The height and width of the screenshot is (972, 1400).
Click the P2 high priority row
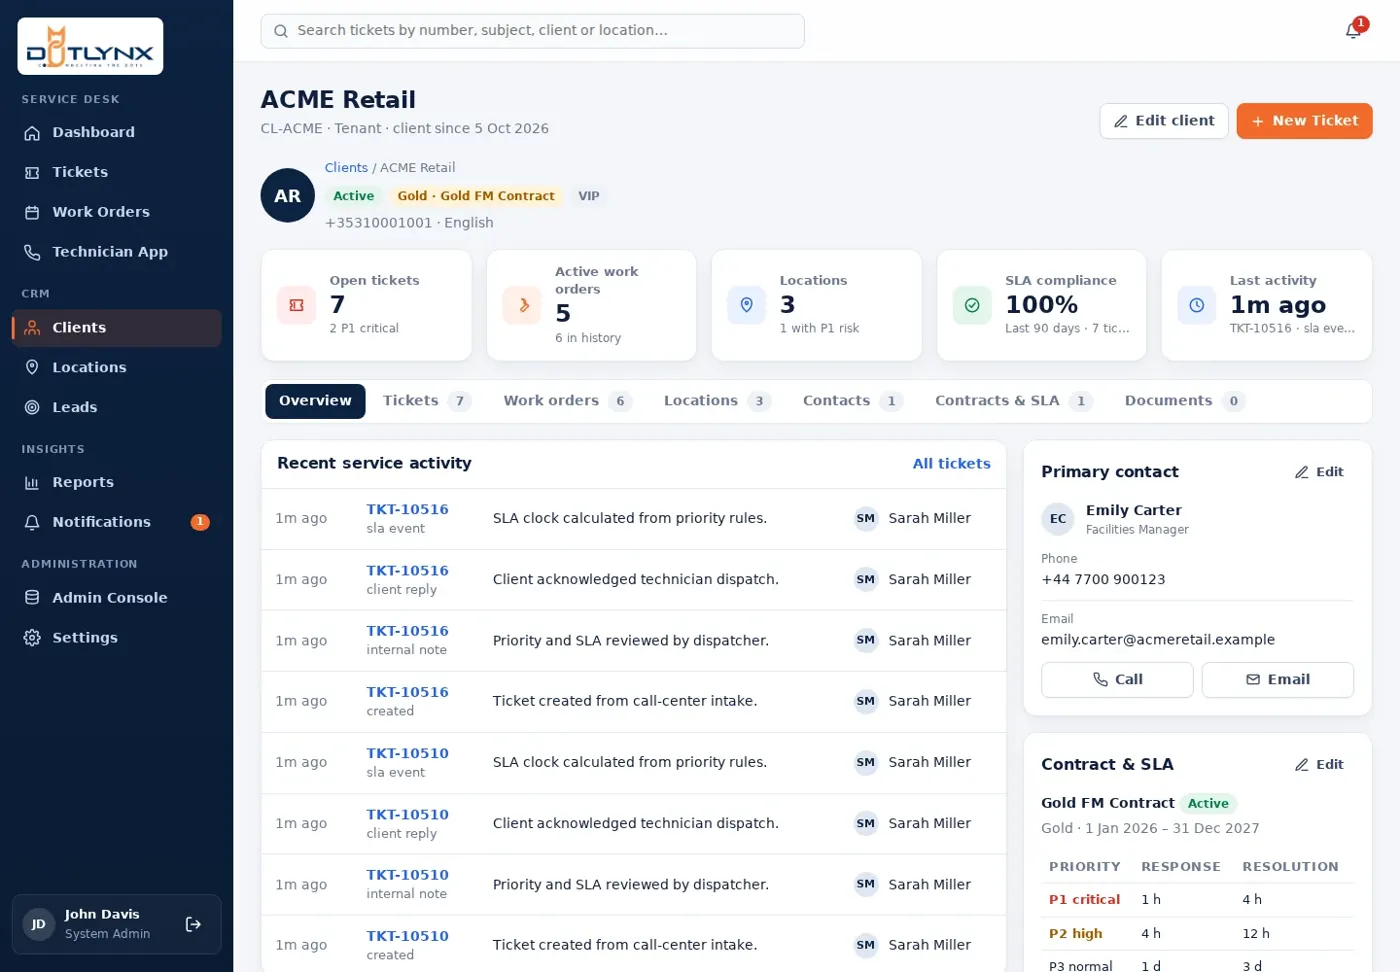coord(1197,934)
